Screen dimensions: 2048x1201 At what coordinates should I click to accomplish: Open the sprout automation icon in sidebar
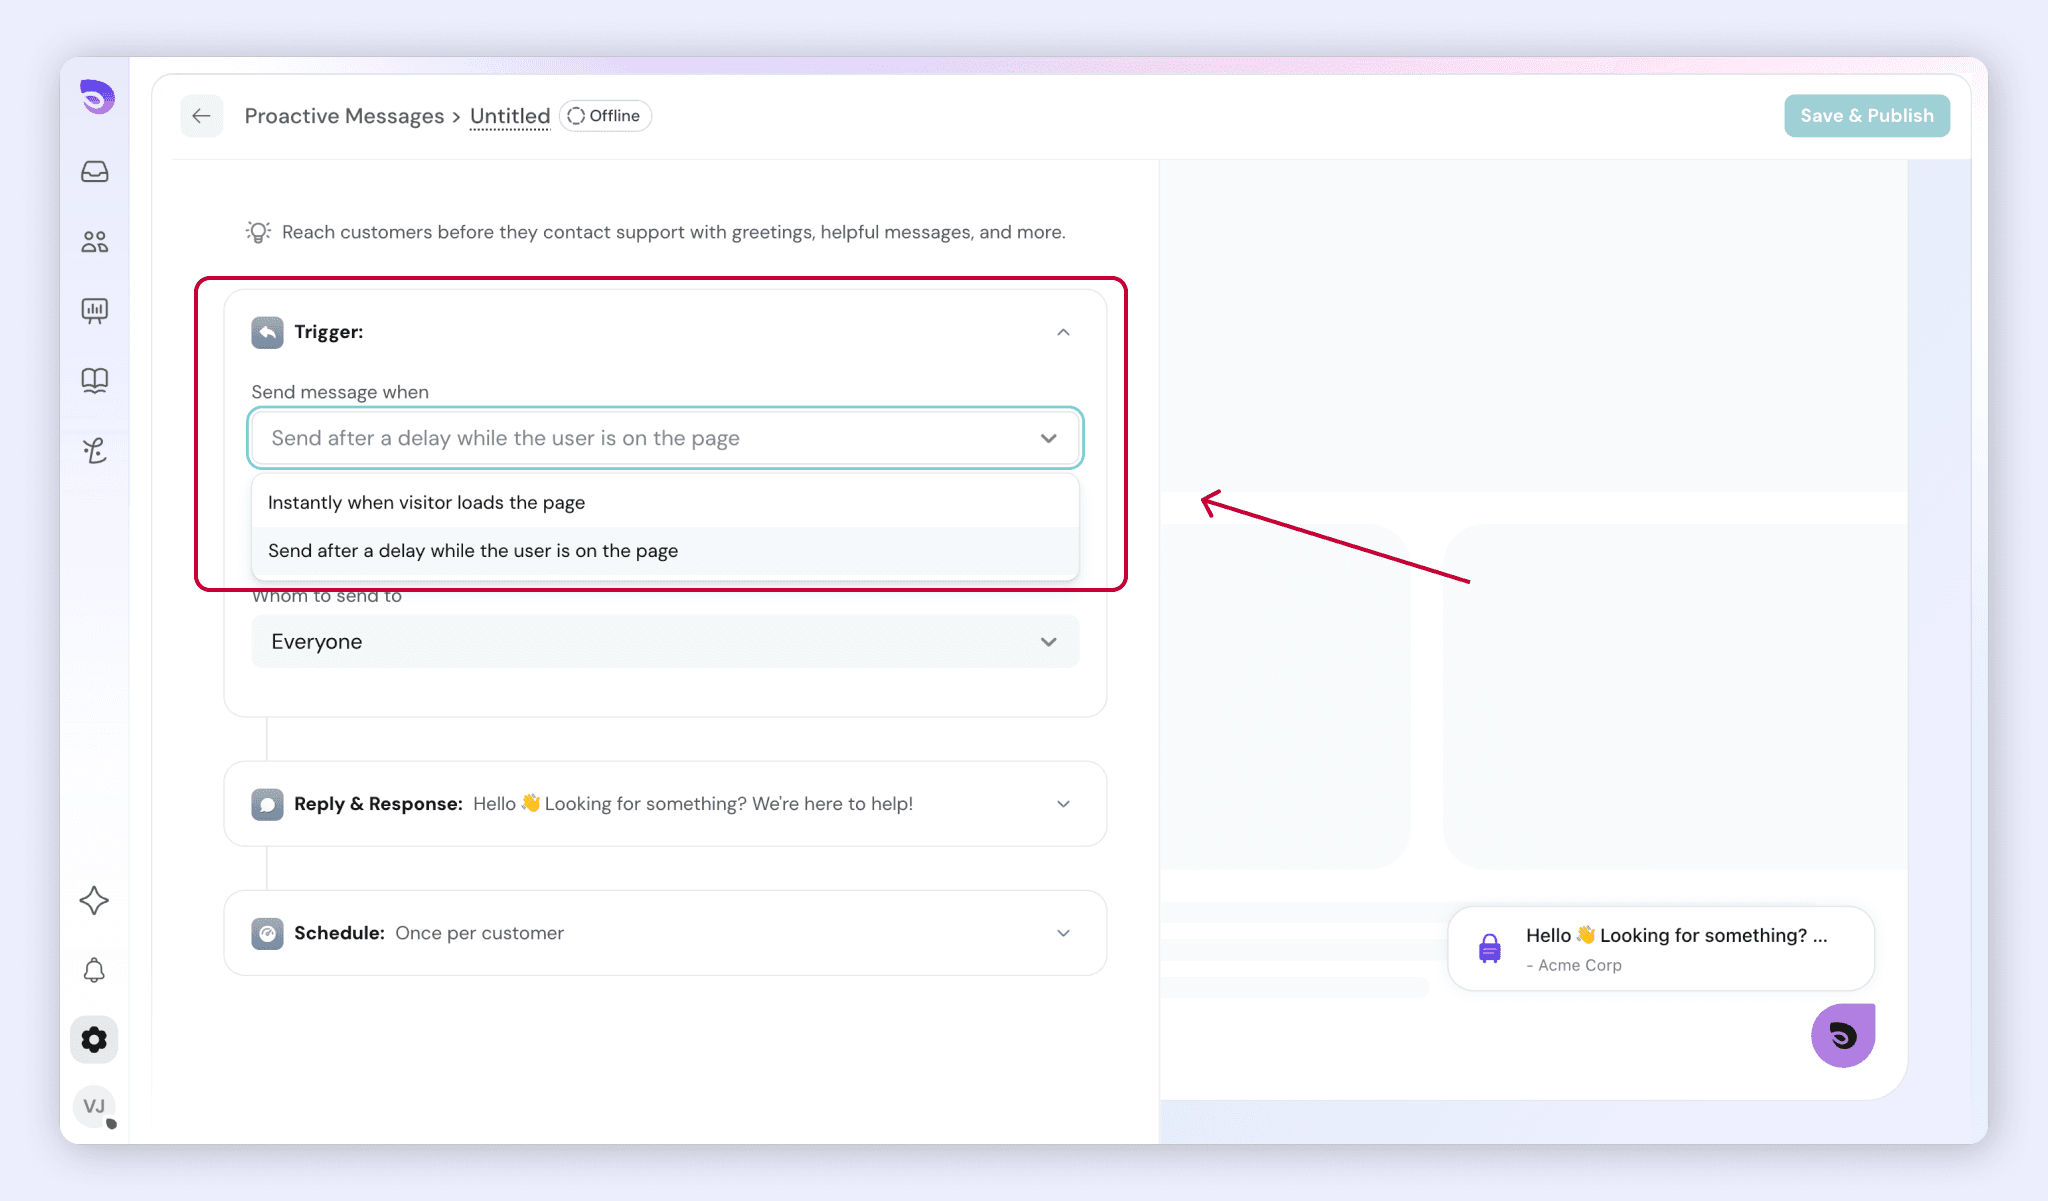coord(95,451)
